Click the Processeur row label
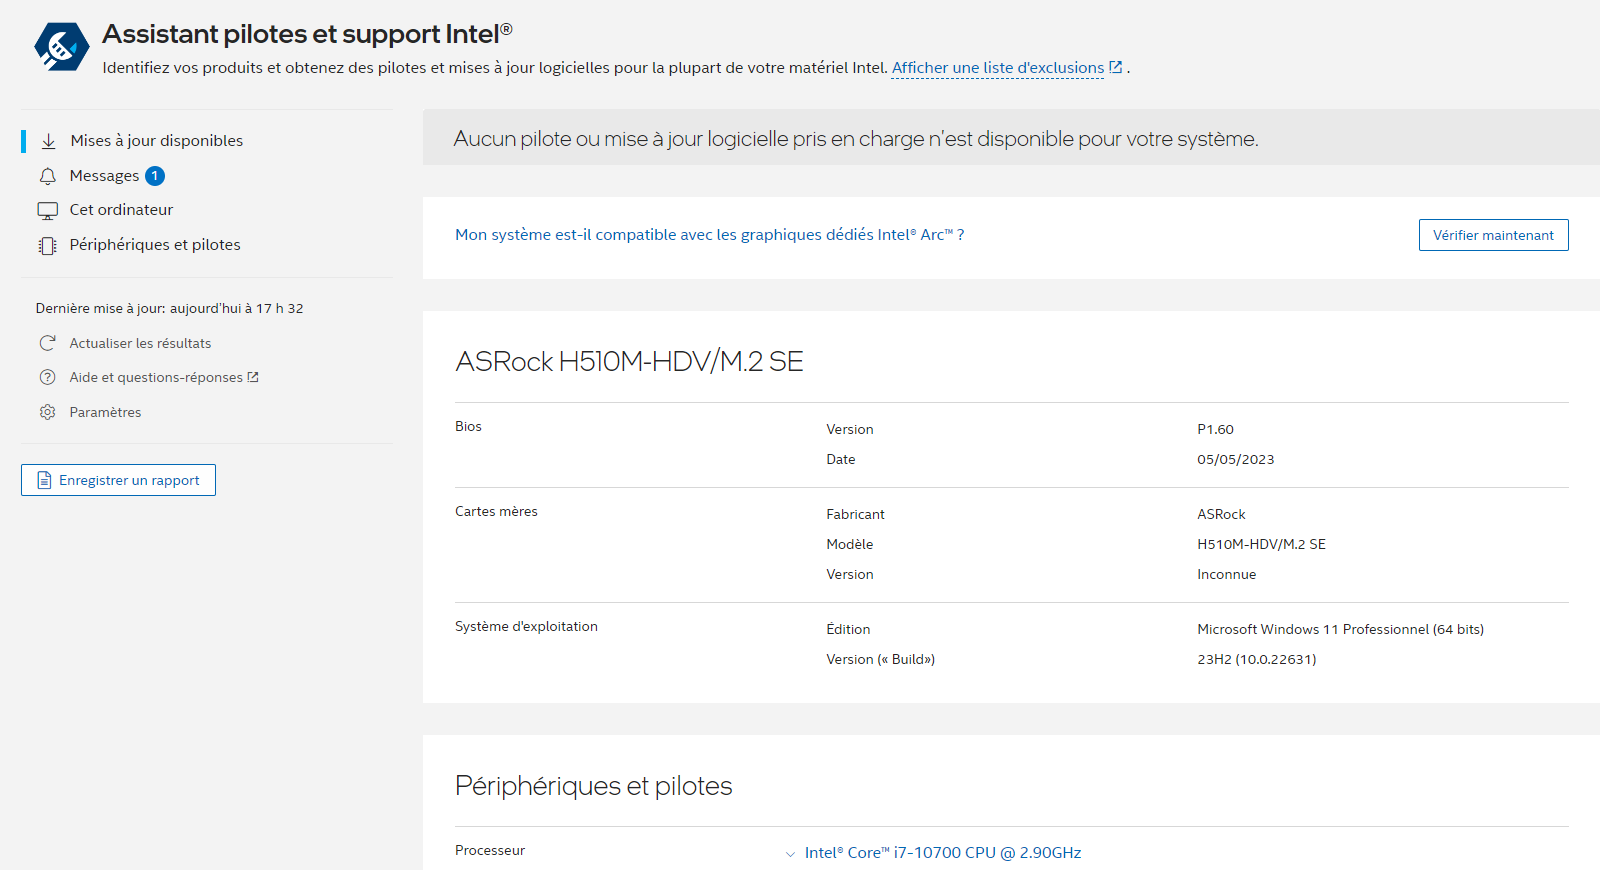This screenshot has width=1600, height=870. 490,850
